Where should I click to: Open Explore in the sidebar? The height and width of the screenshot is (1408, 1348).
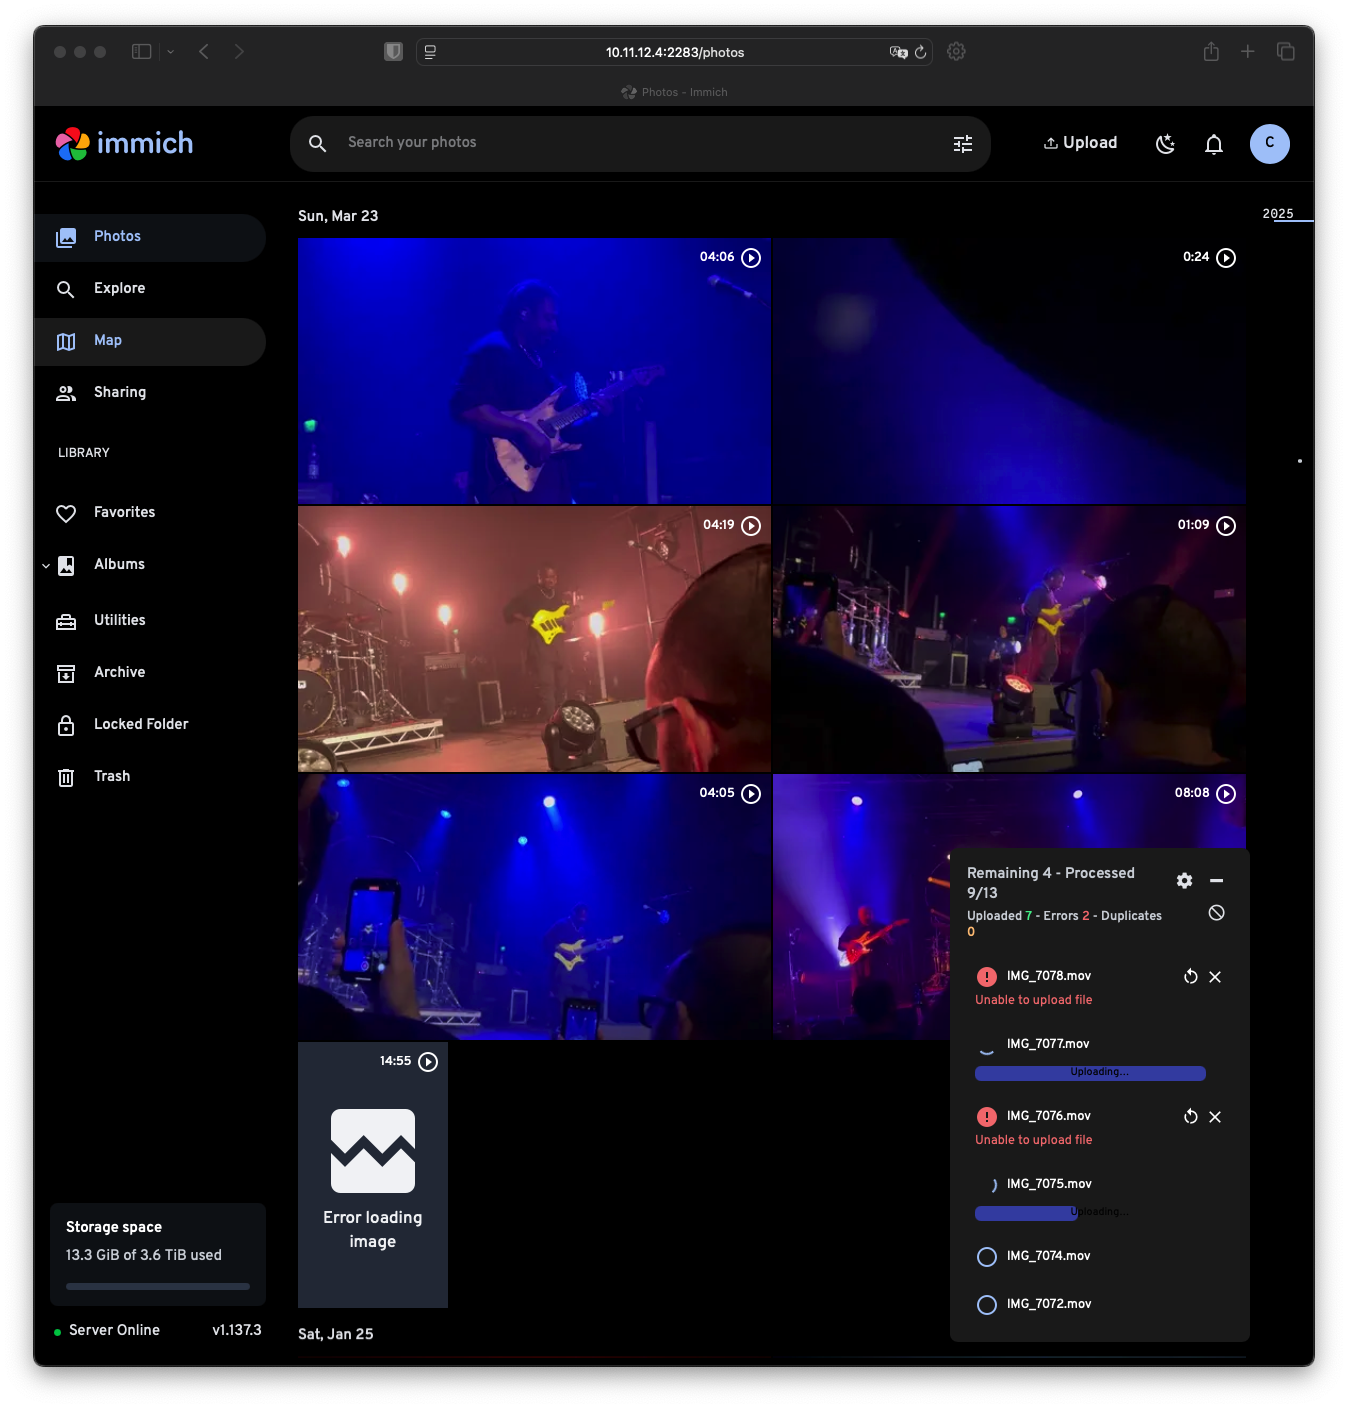[x=150, y=289]
